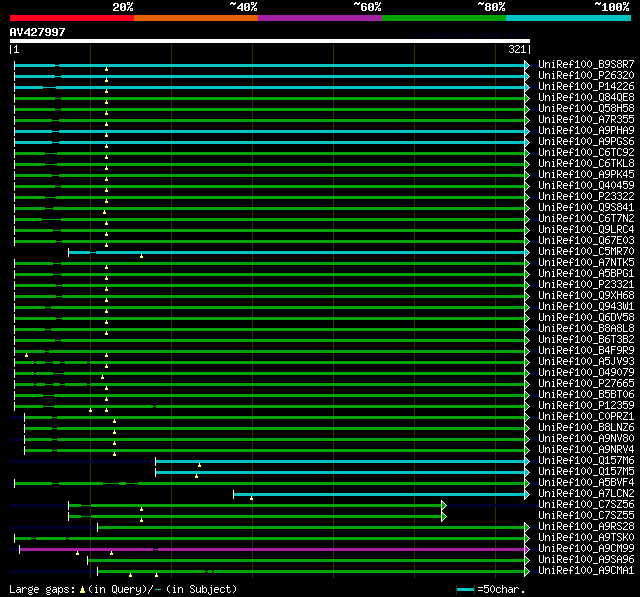Viewport: 640px width, 597px height.
Task: Click the yellow gap marker on A7LCN2 row
Action: coord(251,498)
